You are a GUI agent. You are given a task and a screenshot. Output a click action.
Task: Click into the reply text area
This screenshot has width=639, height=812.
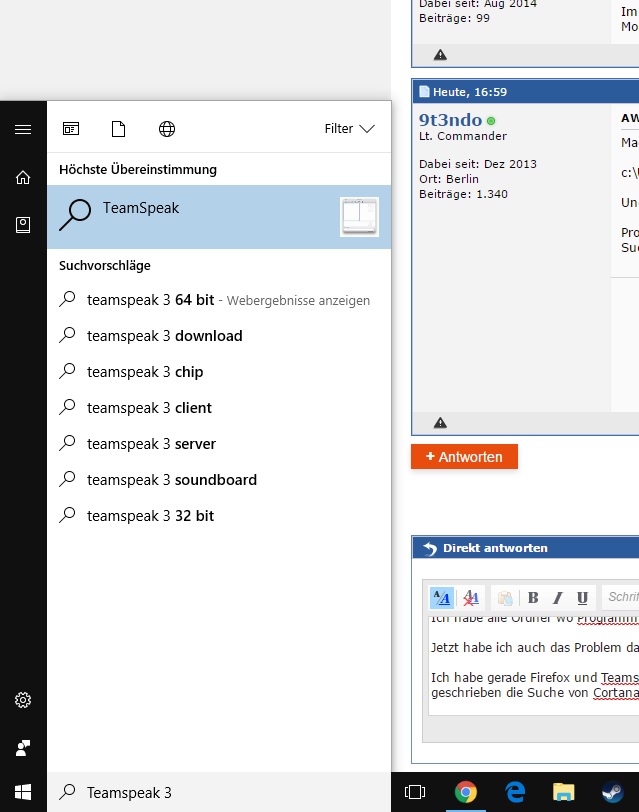(x=533, y=666)
